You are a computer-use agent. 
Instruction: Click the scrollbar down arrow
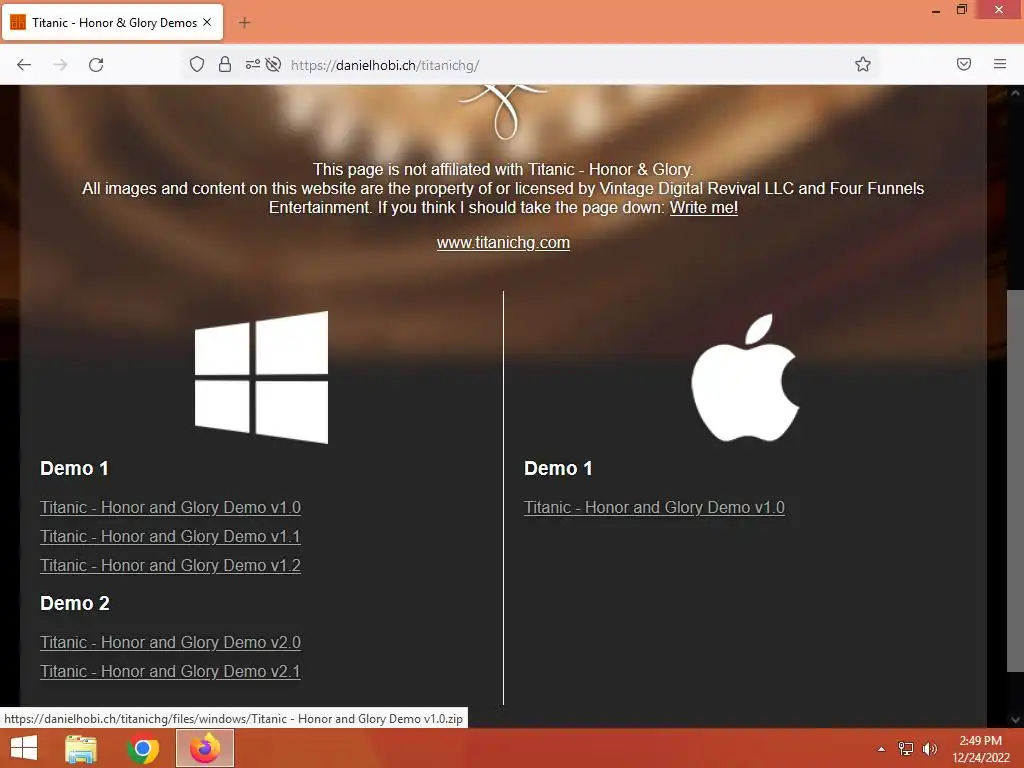pyautogui.click(x=1015, y=720)
